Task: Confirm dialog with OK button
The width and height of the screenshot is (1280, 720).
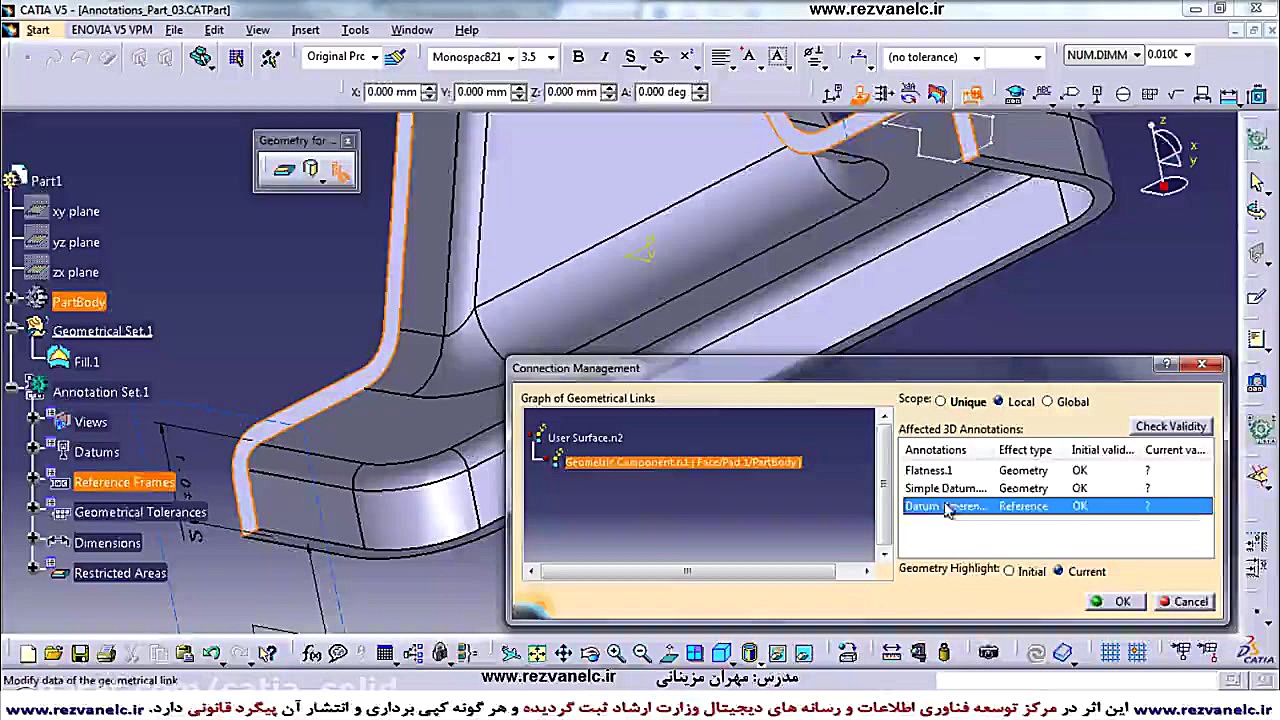Action: [1113, 601]
